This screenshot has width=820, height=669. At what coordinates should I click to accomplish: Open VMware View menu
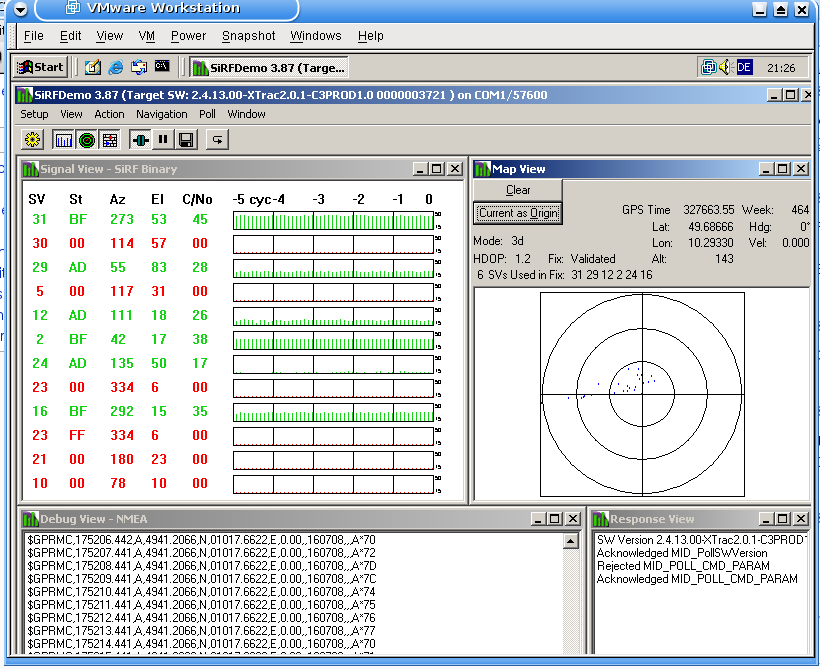(x=110, y=36)
